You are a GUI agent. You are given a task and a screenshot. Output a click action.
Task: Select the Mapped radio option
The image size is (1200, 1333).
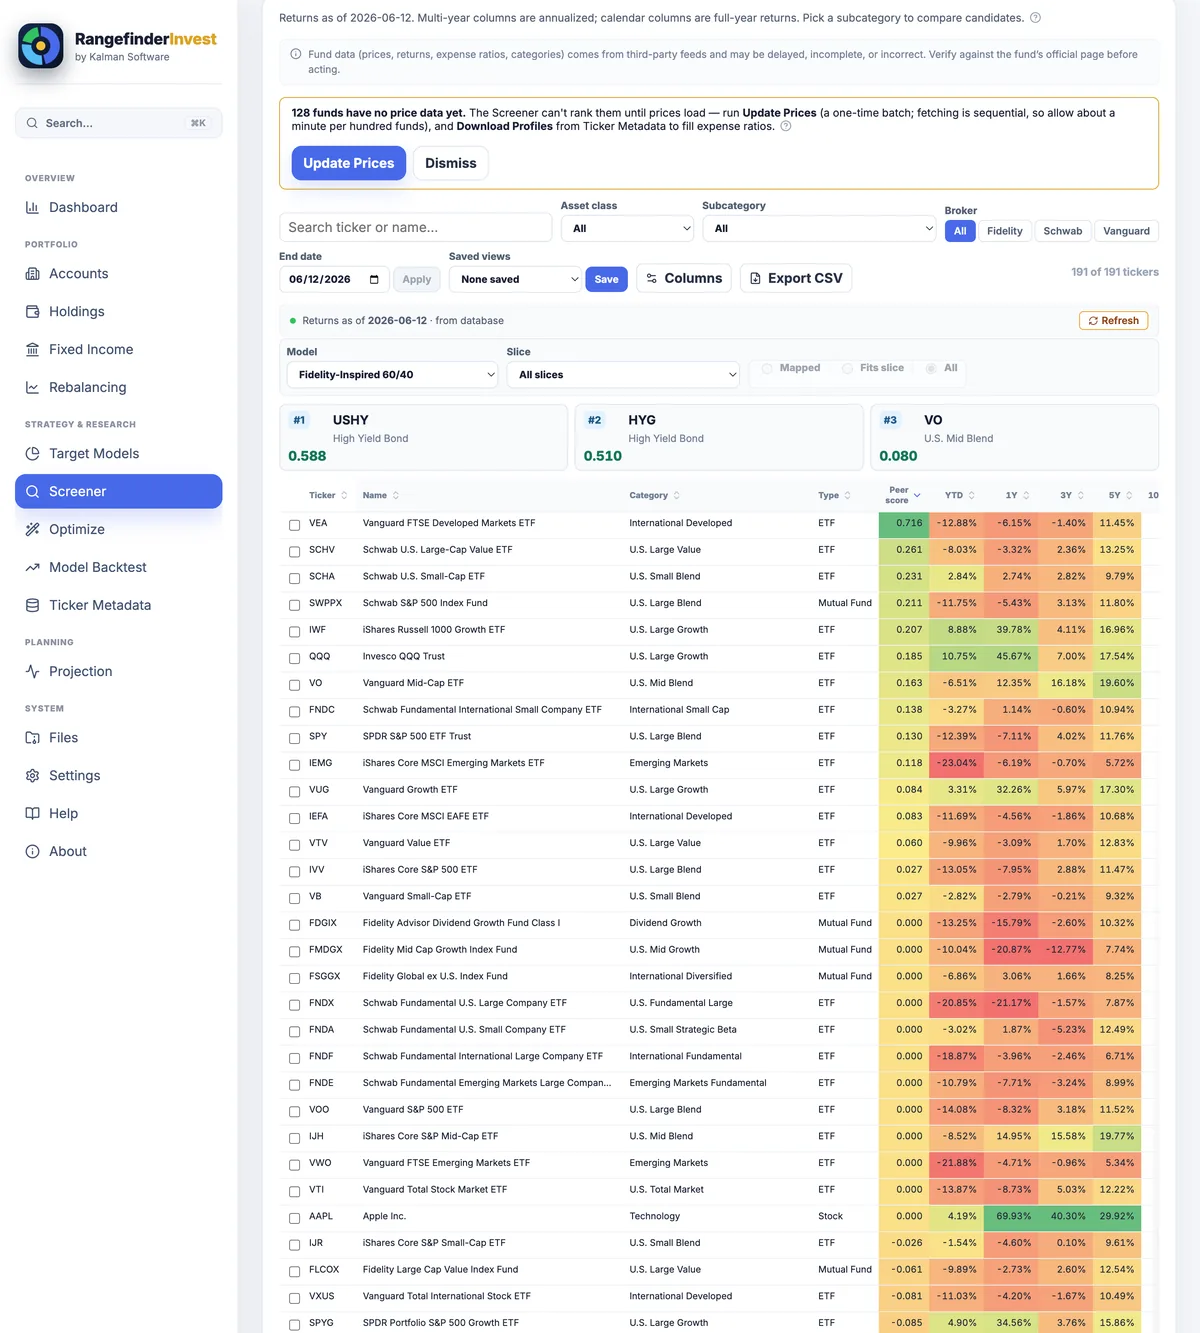coord(767,369)
